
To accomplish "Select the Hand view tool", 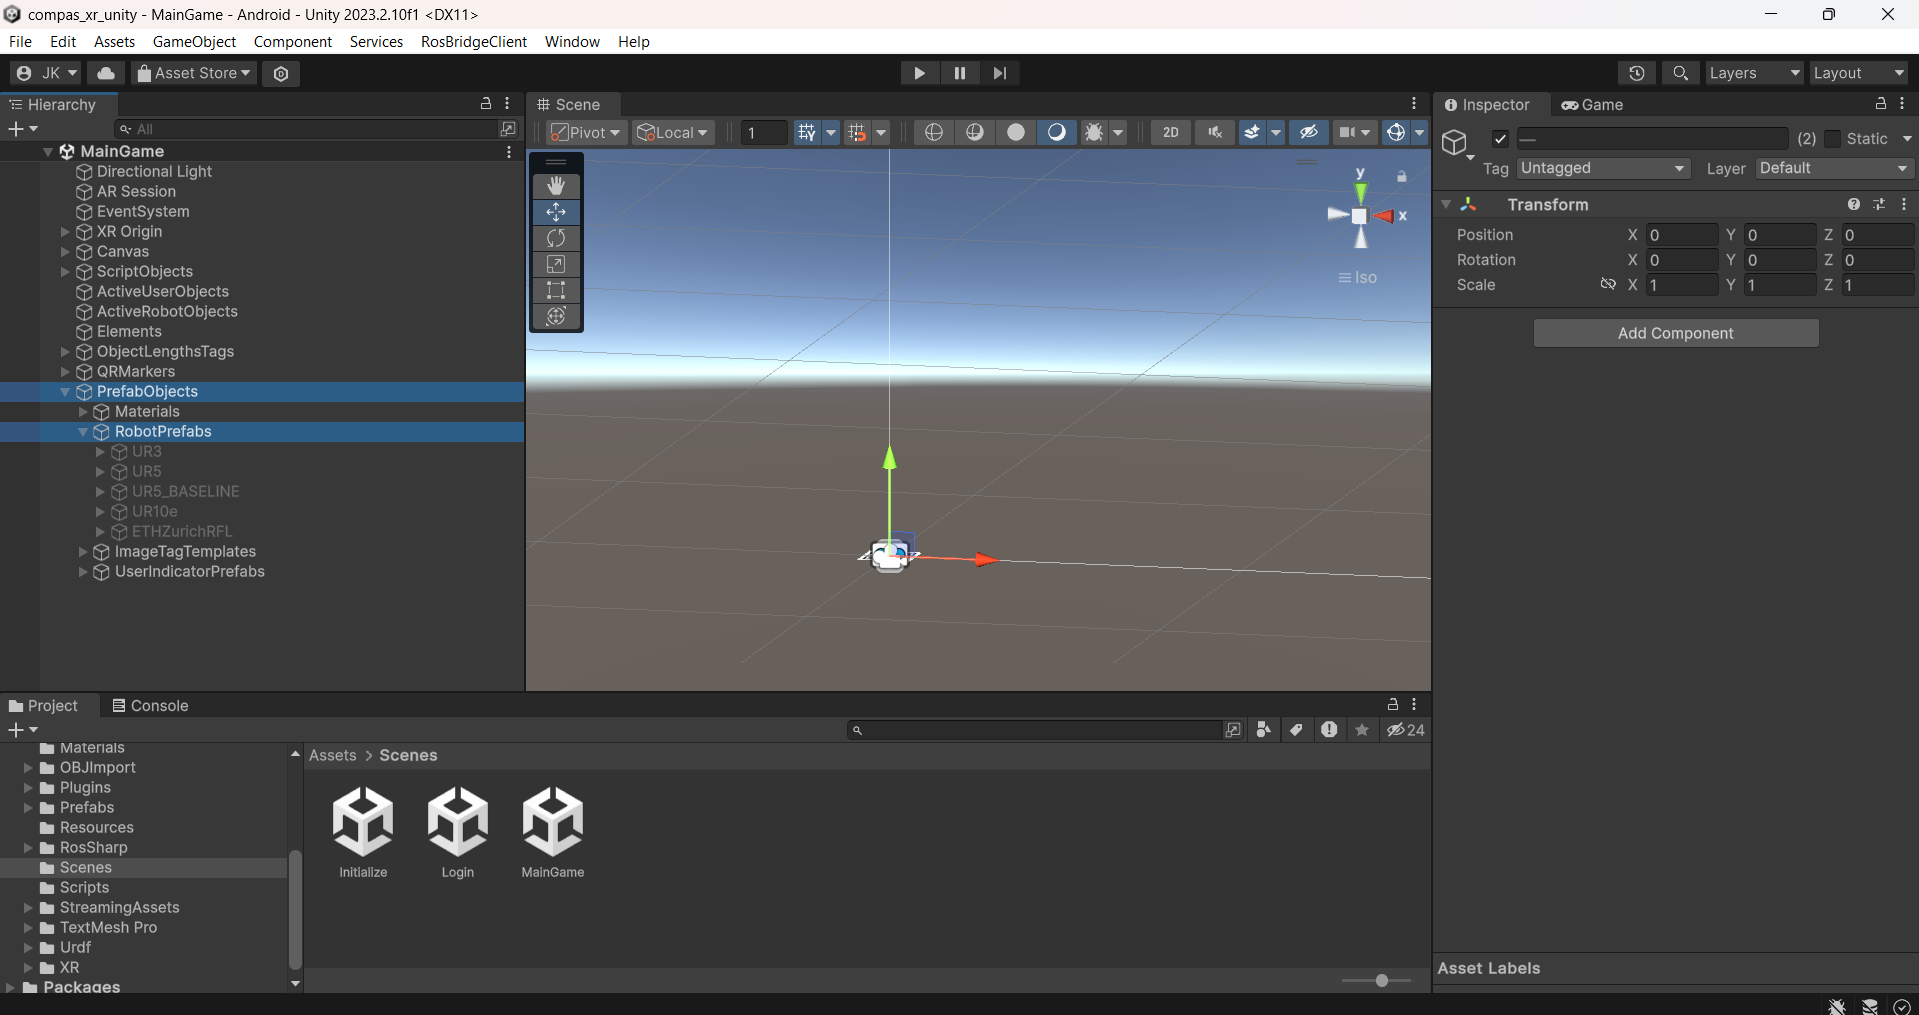I will (x=556, y=186).
